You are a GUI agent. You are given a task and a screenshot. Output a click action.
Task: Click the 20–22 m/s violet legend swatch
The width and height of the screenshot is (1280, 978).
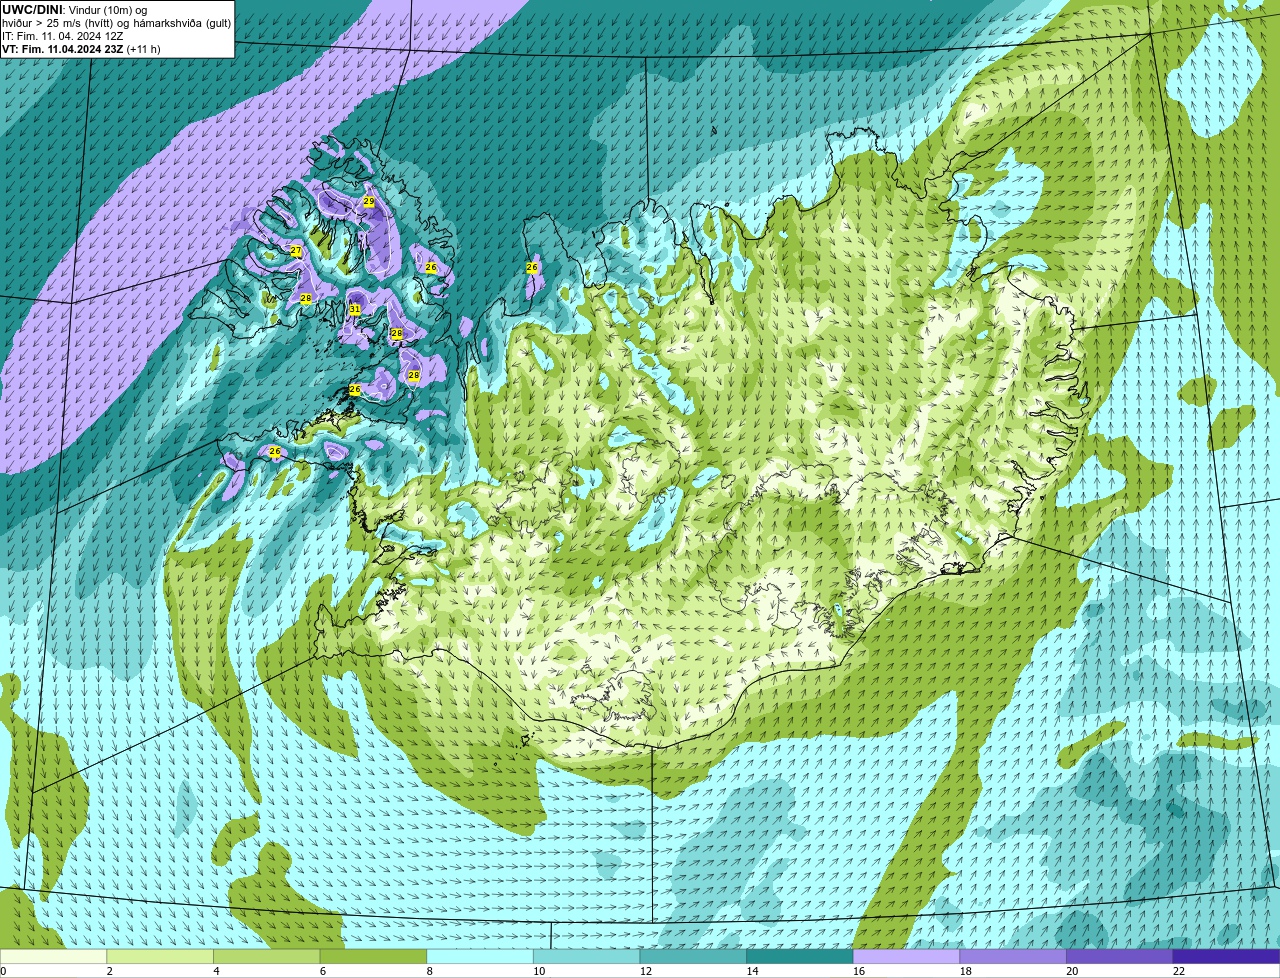(x=1120, y=956)
